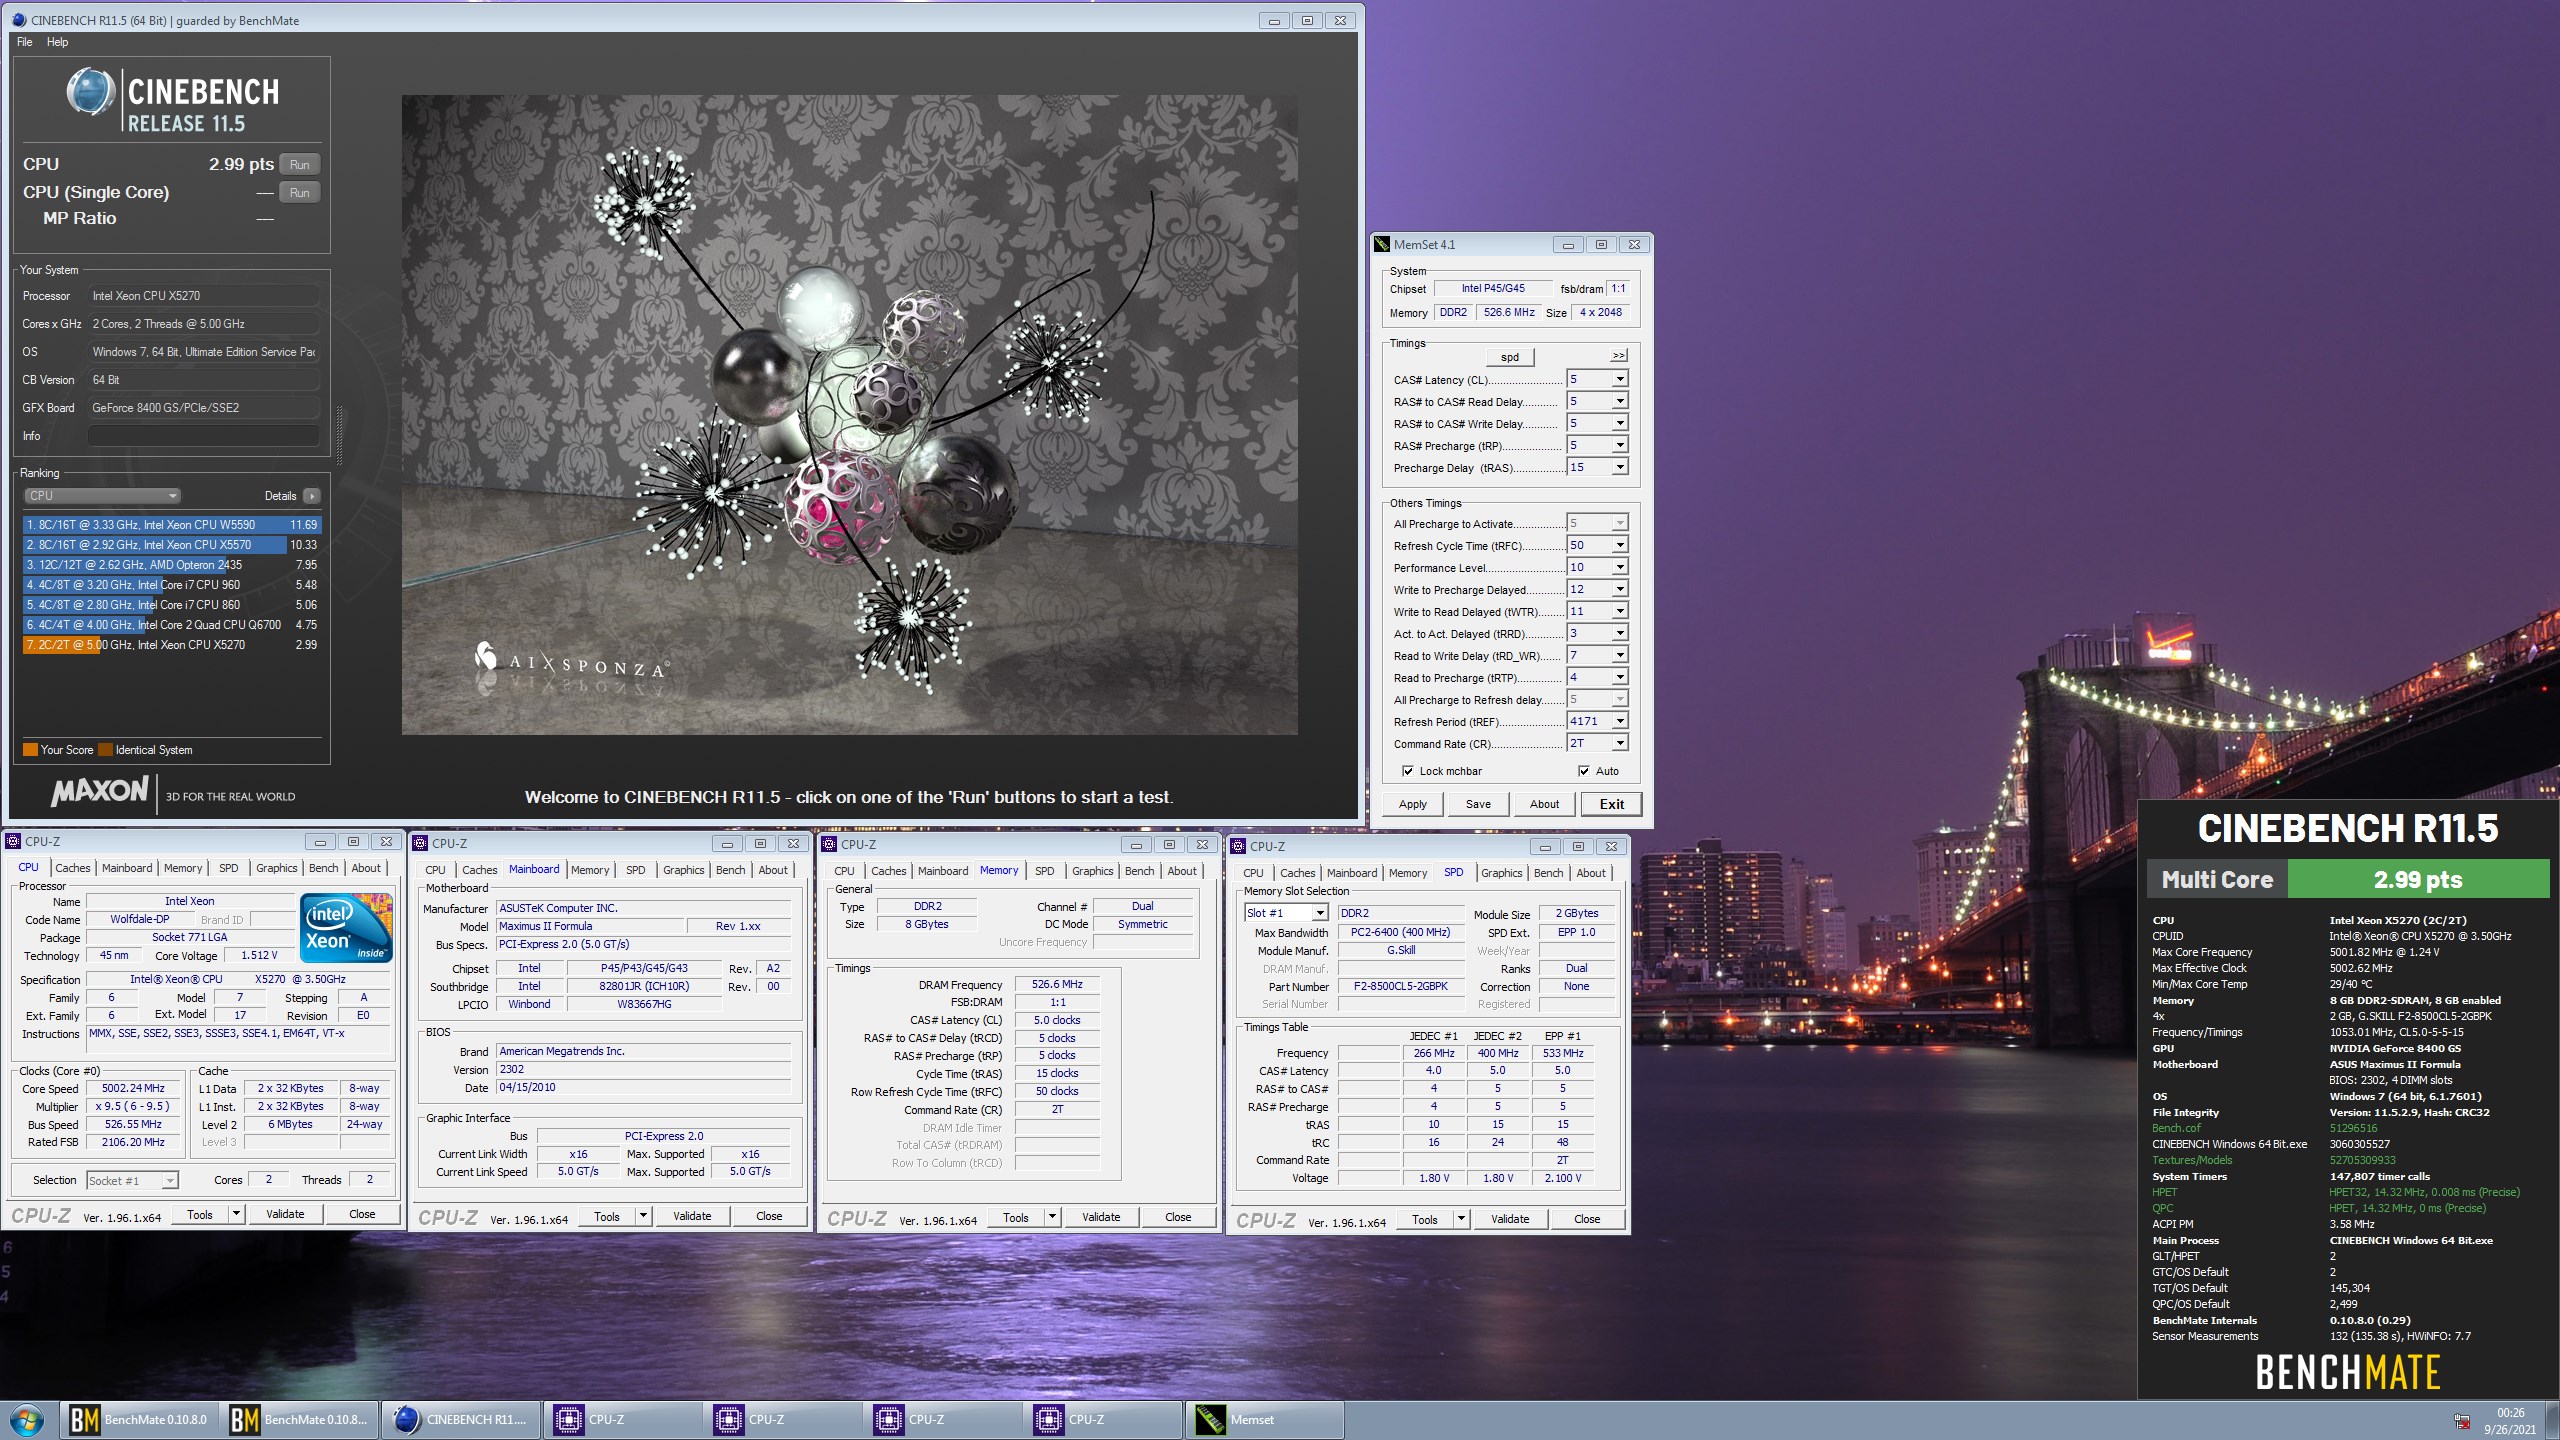Click About button in MemSet

click(1544, 804)
